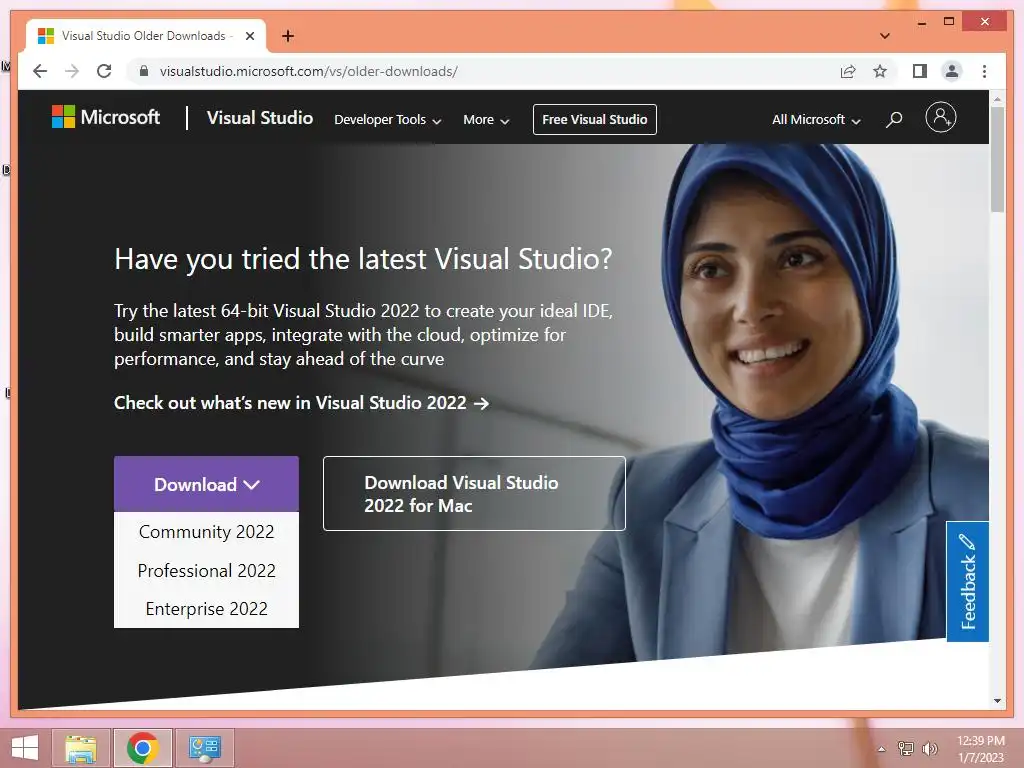1024x768 pixels.
Task: Expand the Developer Tools menu
Action: click(387, 120)
